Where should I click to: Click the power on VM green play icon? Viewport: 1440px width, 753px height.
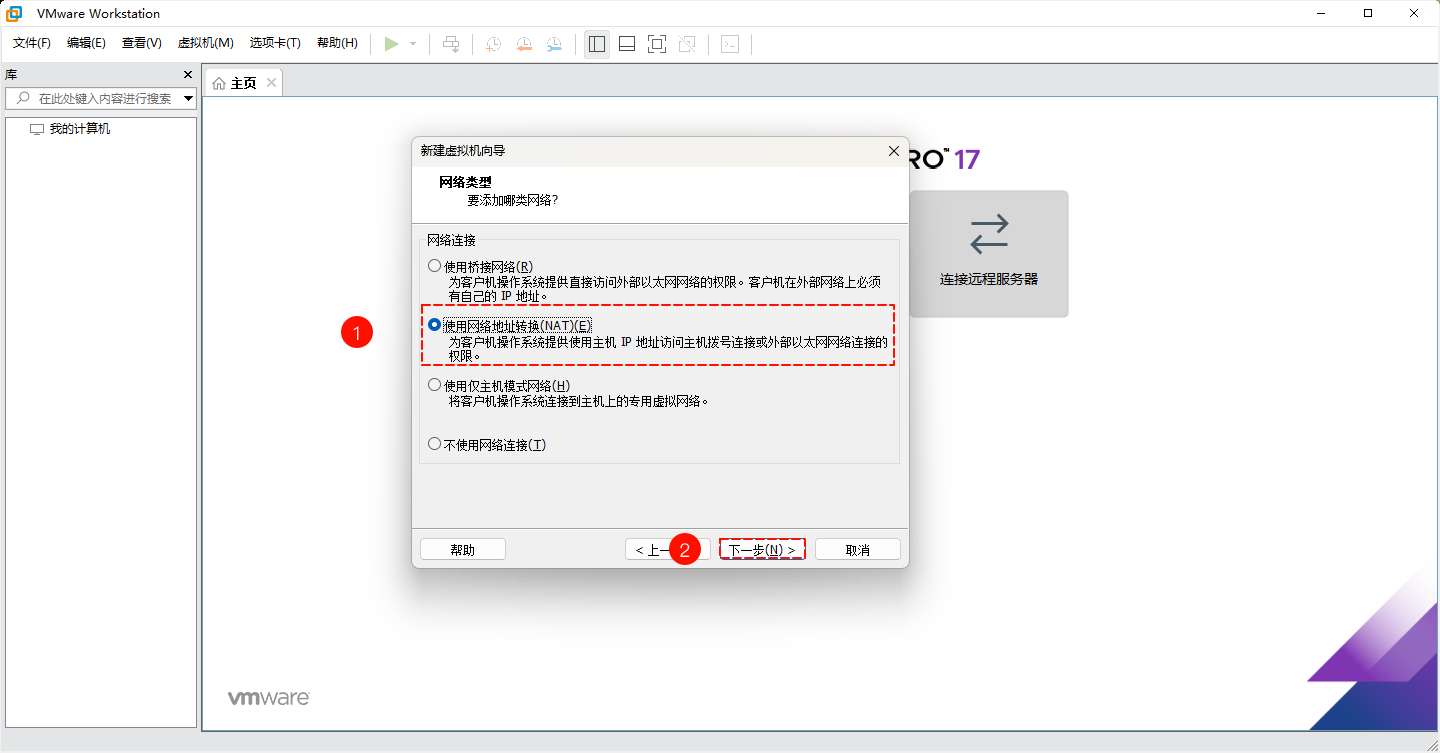coord(391,43)
